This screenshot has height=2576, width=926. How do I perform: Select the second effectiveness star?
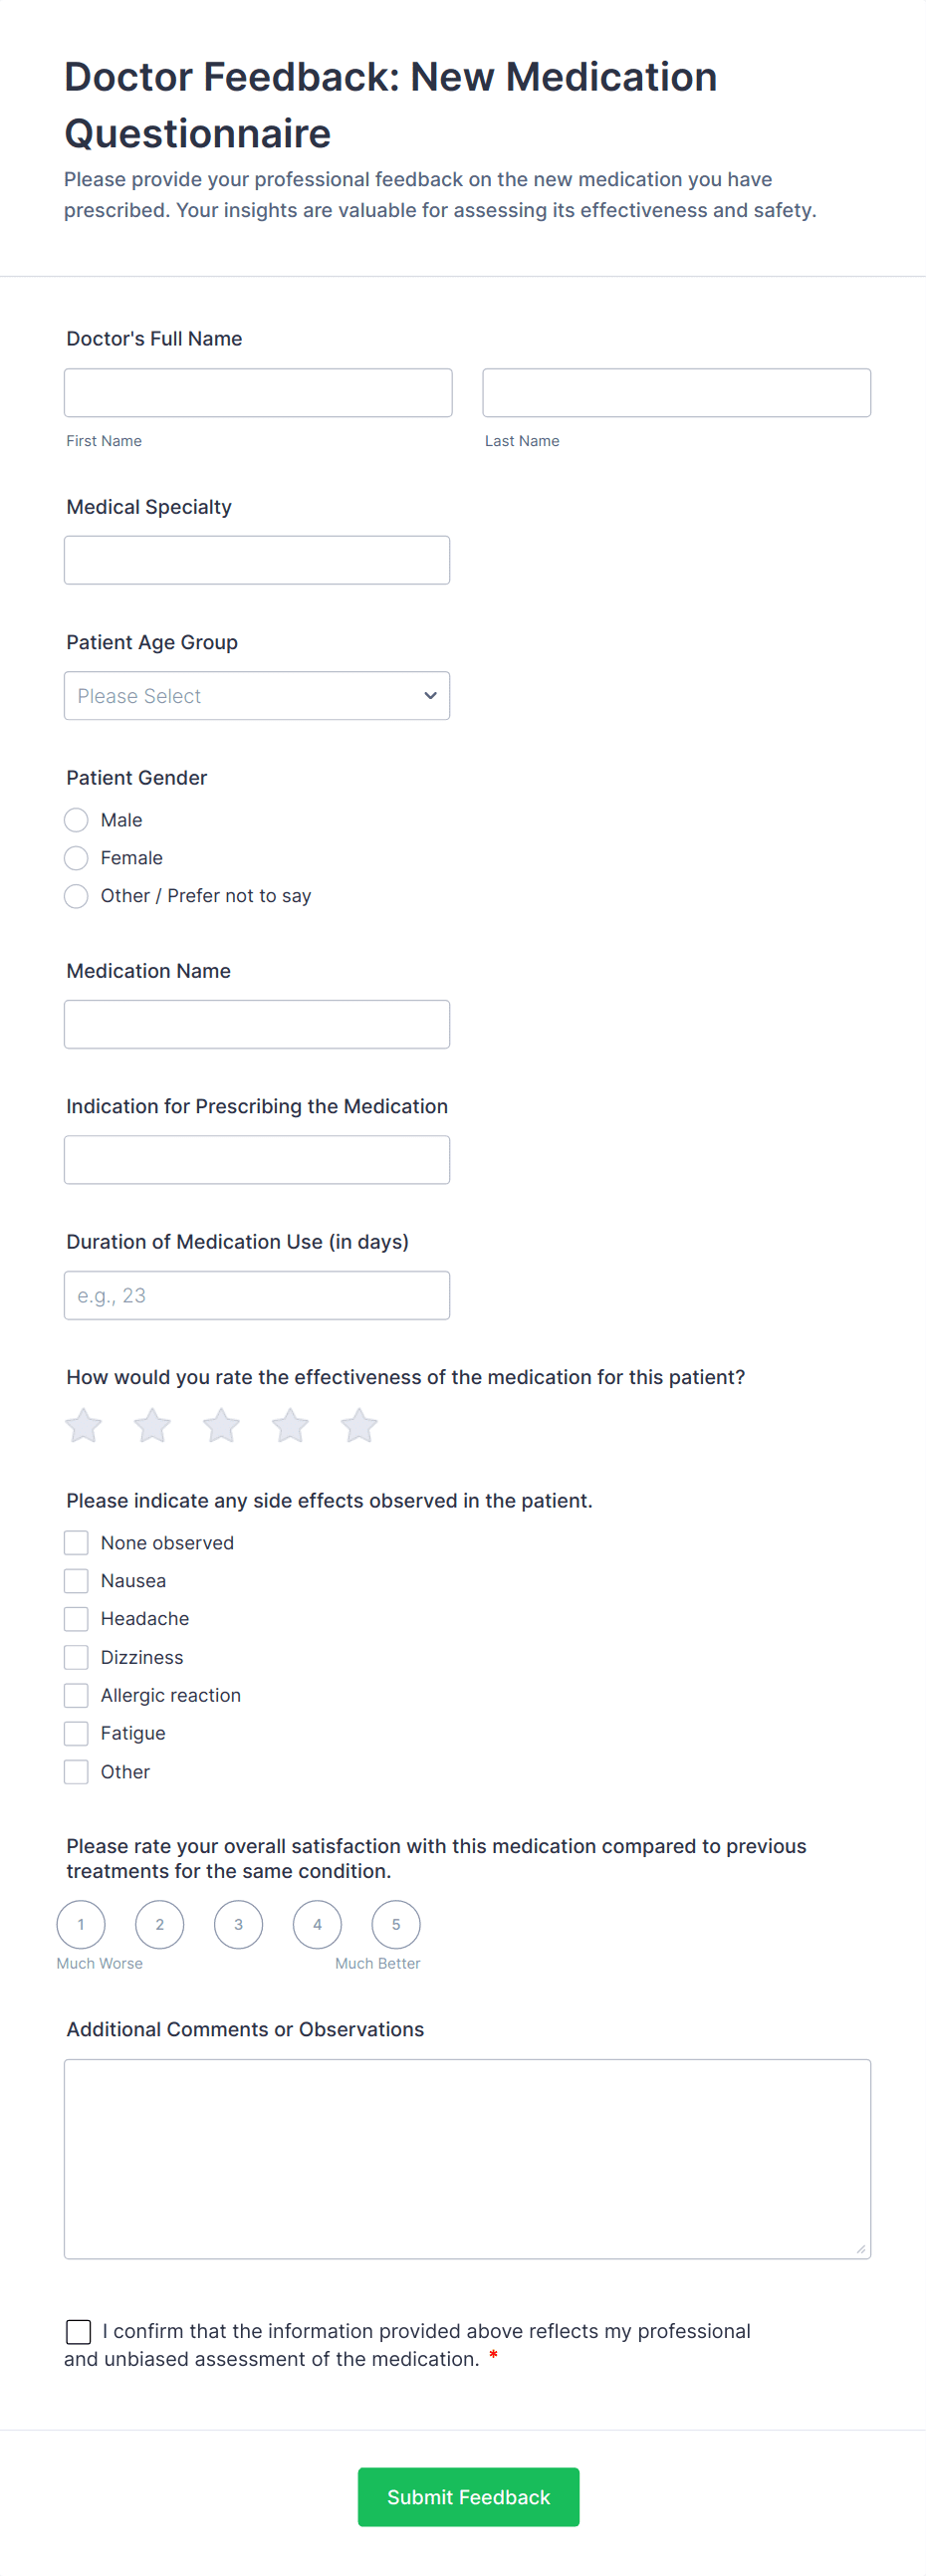click(152, 1424)
